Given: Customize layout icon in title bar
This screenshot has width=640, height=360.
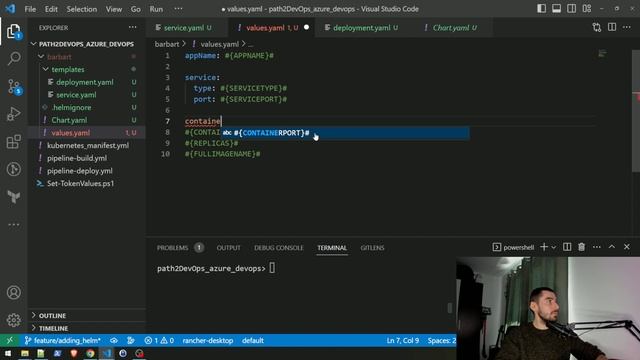Looking at the screenshot, I should (587, 9).
